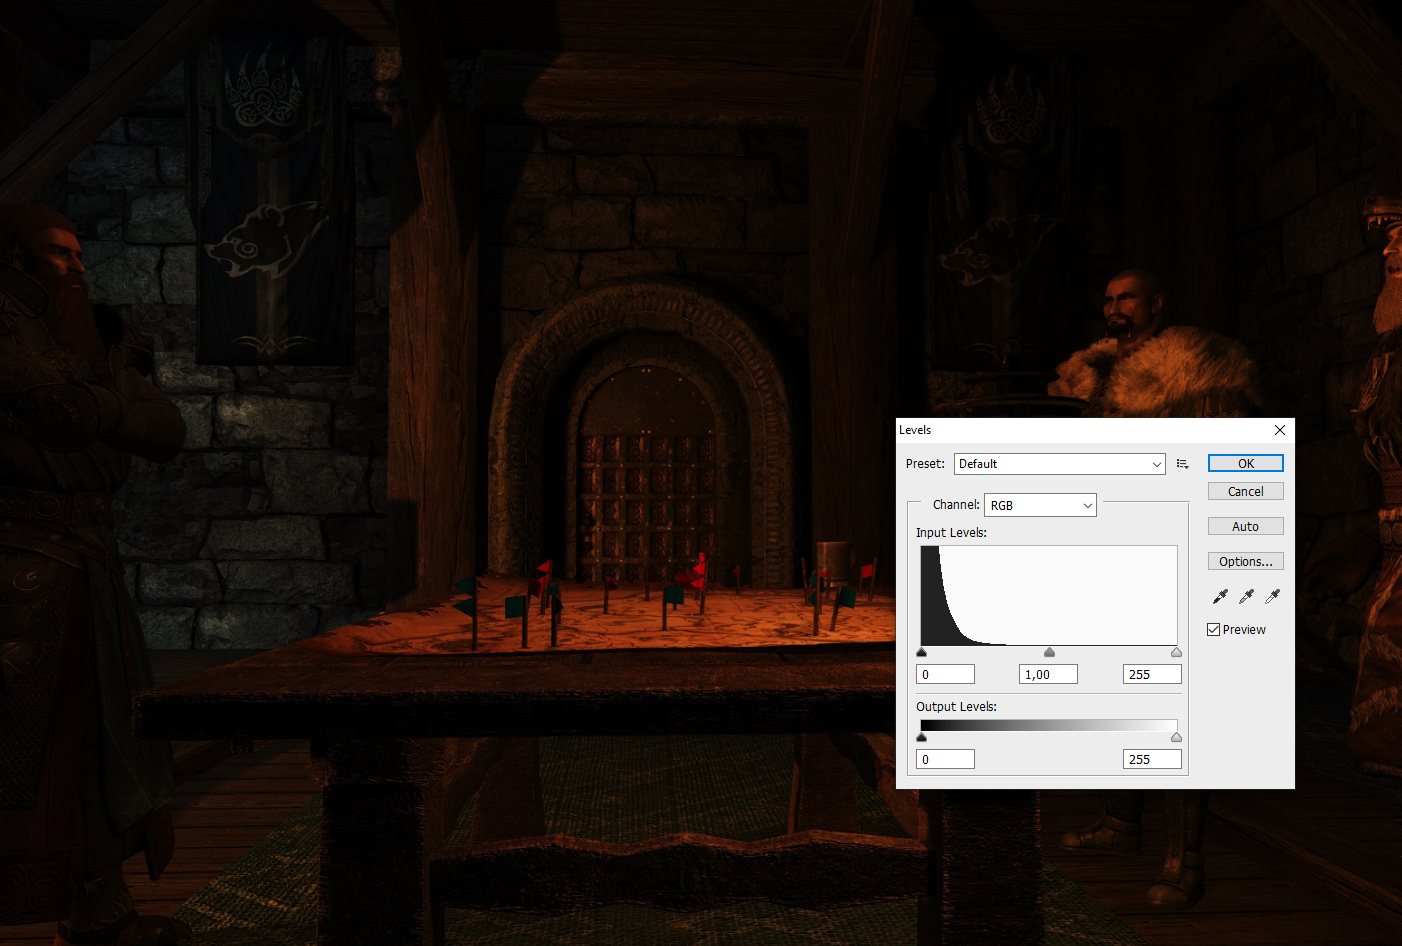The width and height of the screenshot is (1402, 946).
Task: Click the output highlights field showing 255
Action: tap(1152, 759)
